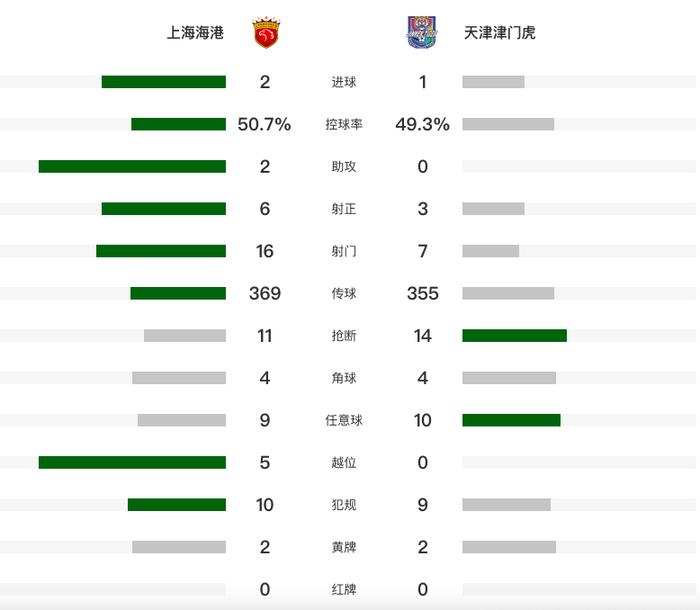Click Tianjin's gray 角球 bar
The height and width of the screenshot is (610, 700).
coord(509,378)
